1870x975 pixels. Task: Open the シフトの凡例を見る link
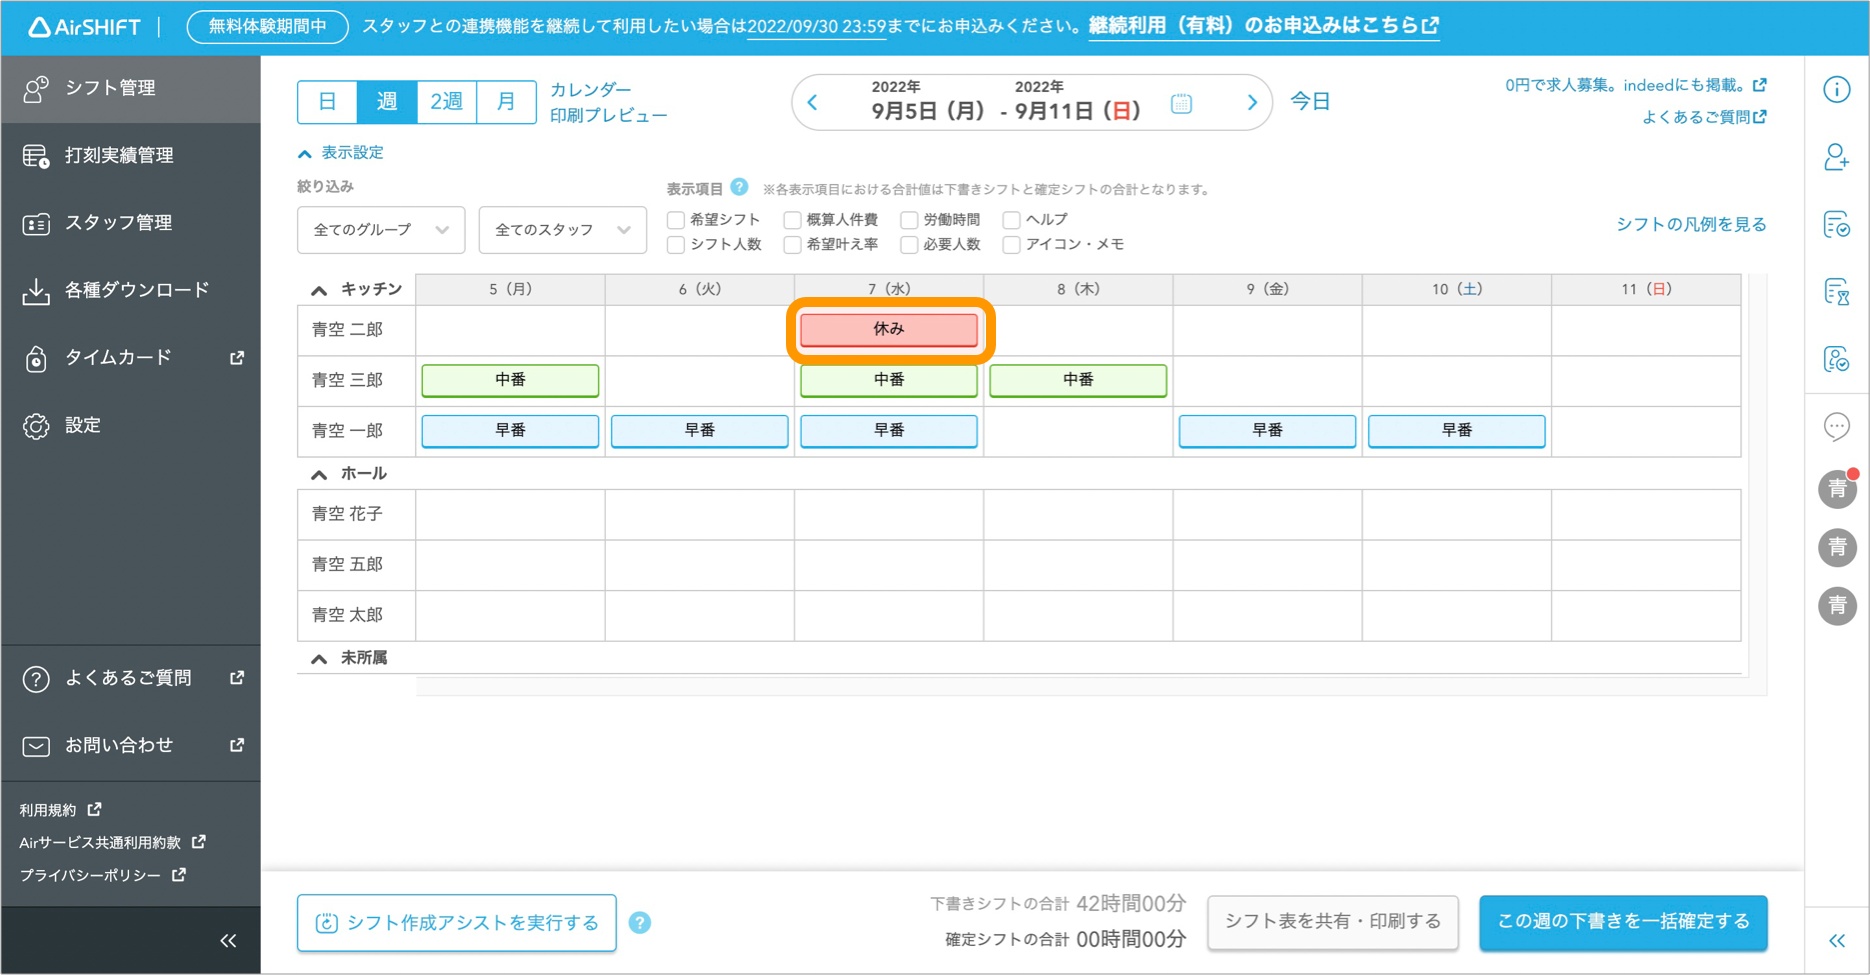point(1690,224)
